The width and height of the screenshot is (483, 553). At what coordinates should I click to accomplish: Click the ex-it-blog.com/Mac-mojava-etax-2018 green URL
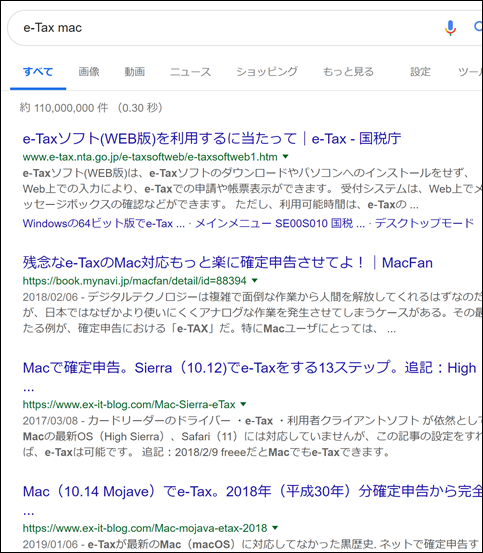[x=145, y=528]
